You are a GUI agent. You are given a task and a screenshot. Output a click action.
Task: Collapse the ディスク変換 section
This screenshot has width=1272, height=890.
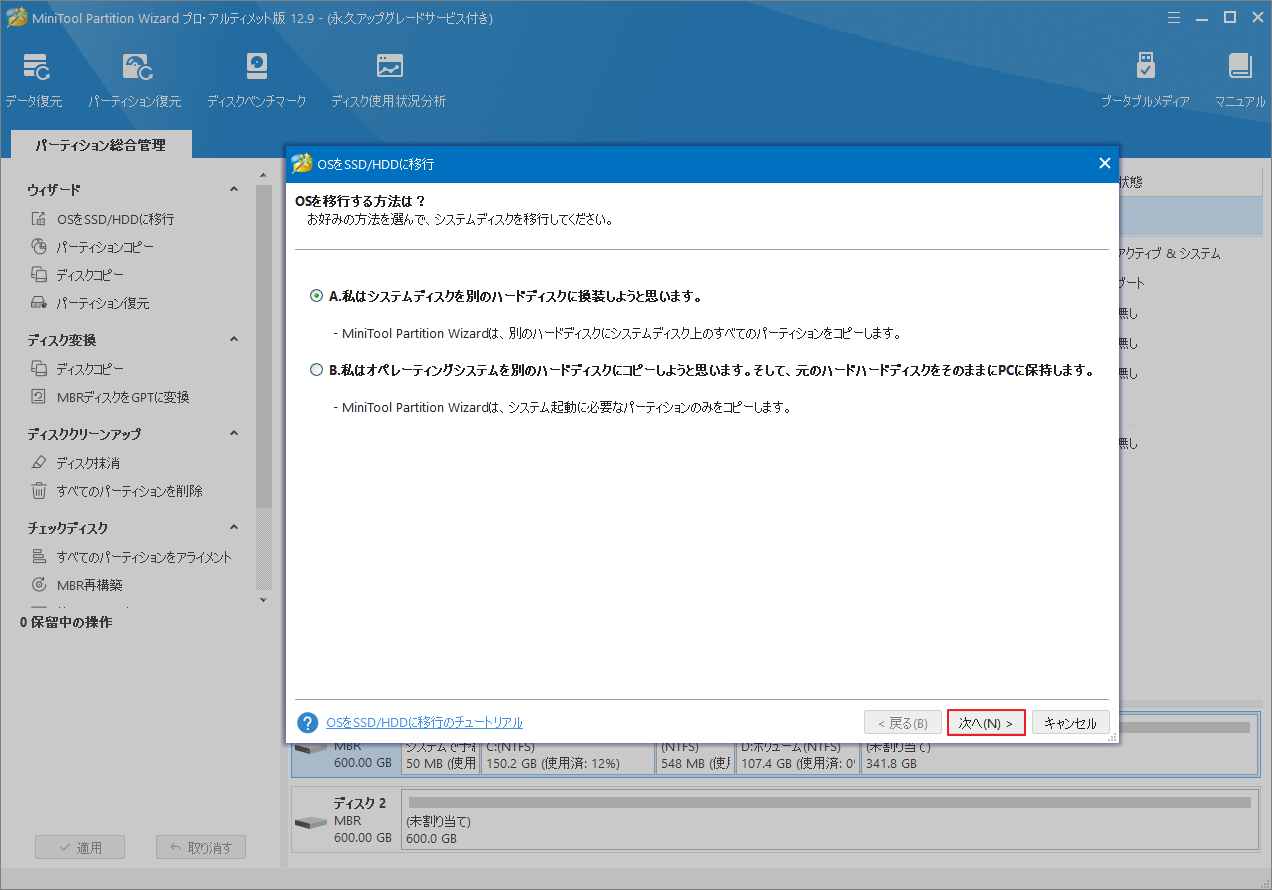click(x=234, y=339)
